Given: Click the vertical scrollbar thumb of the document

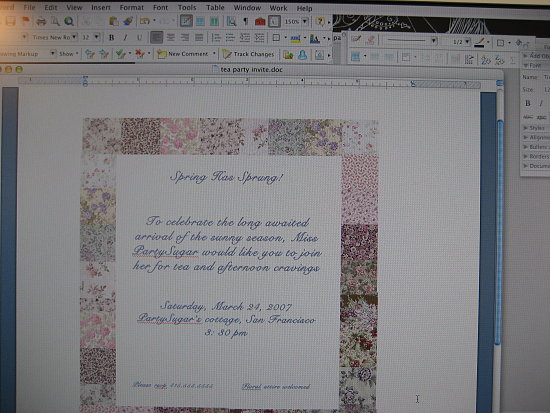Looking at the screenshot, I should (x=499, y=233).
